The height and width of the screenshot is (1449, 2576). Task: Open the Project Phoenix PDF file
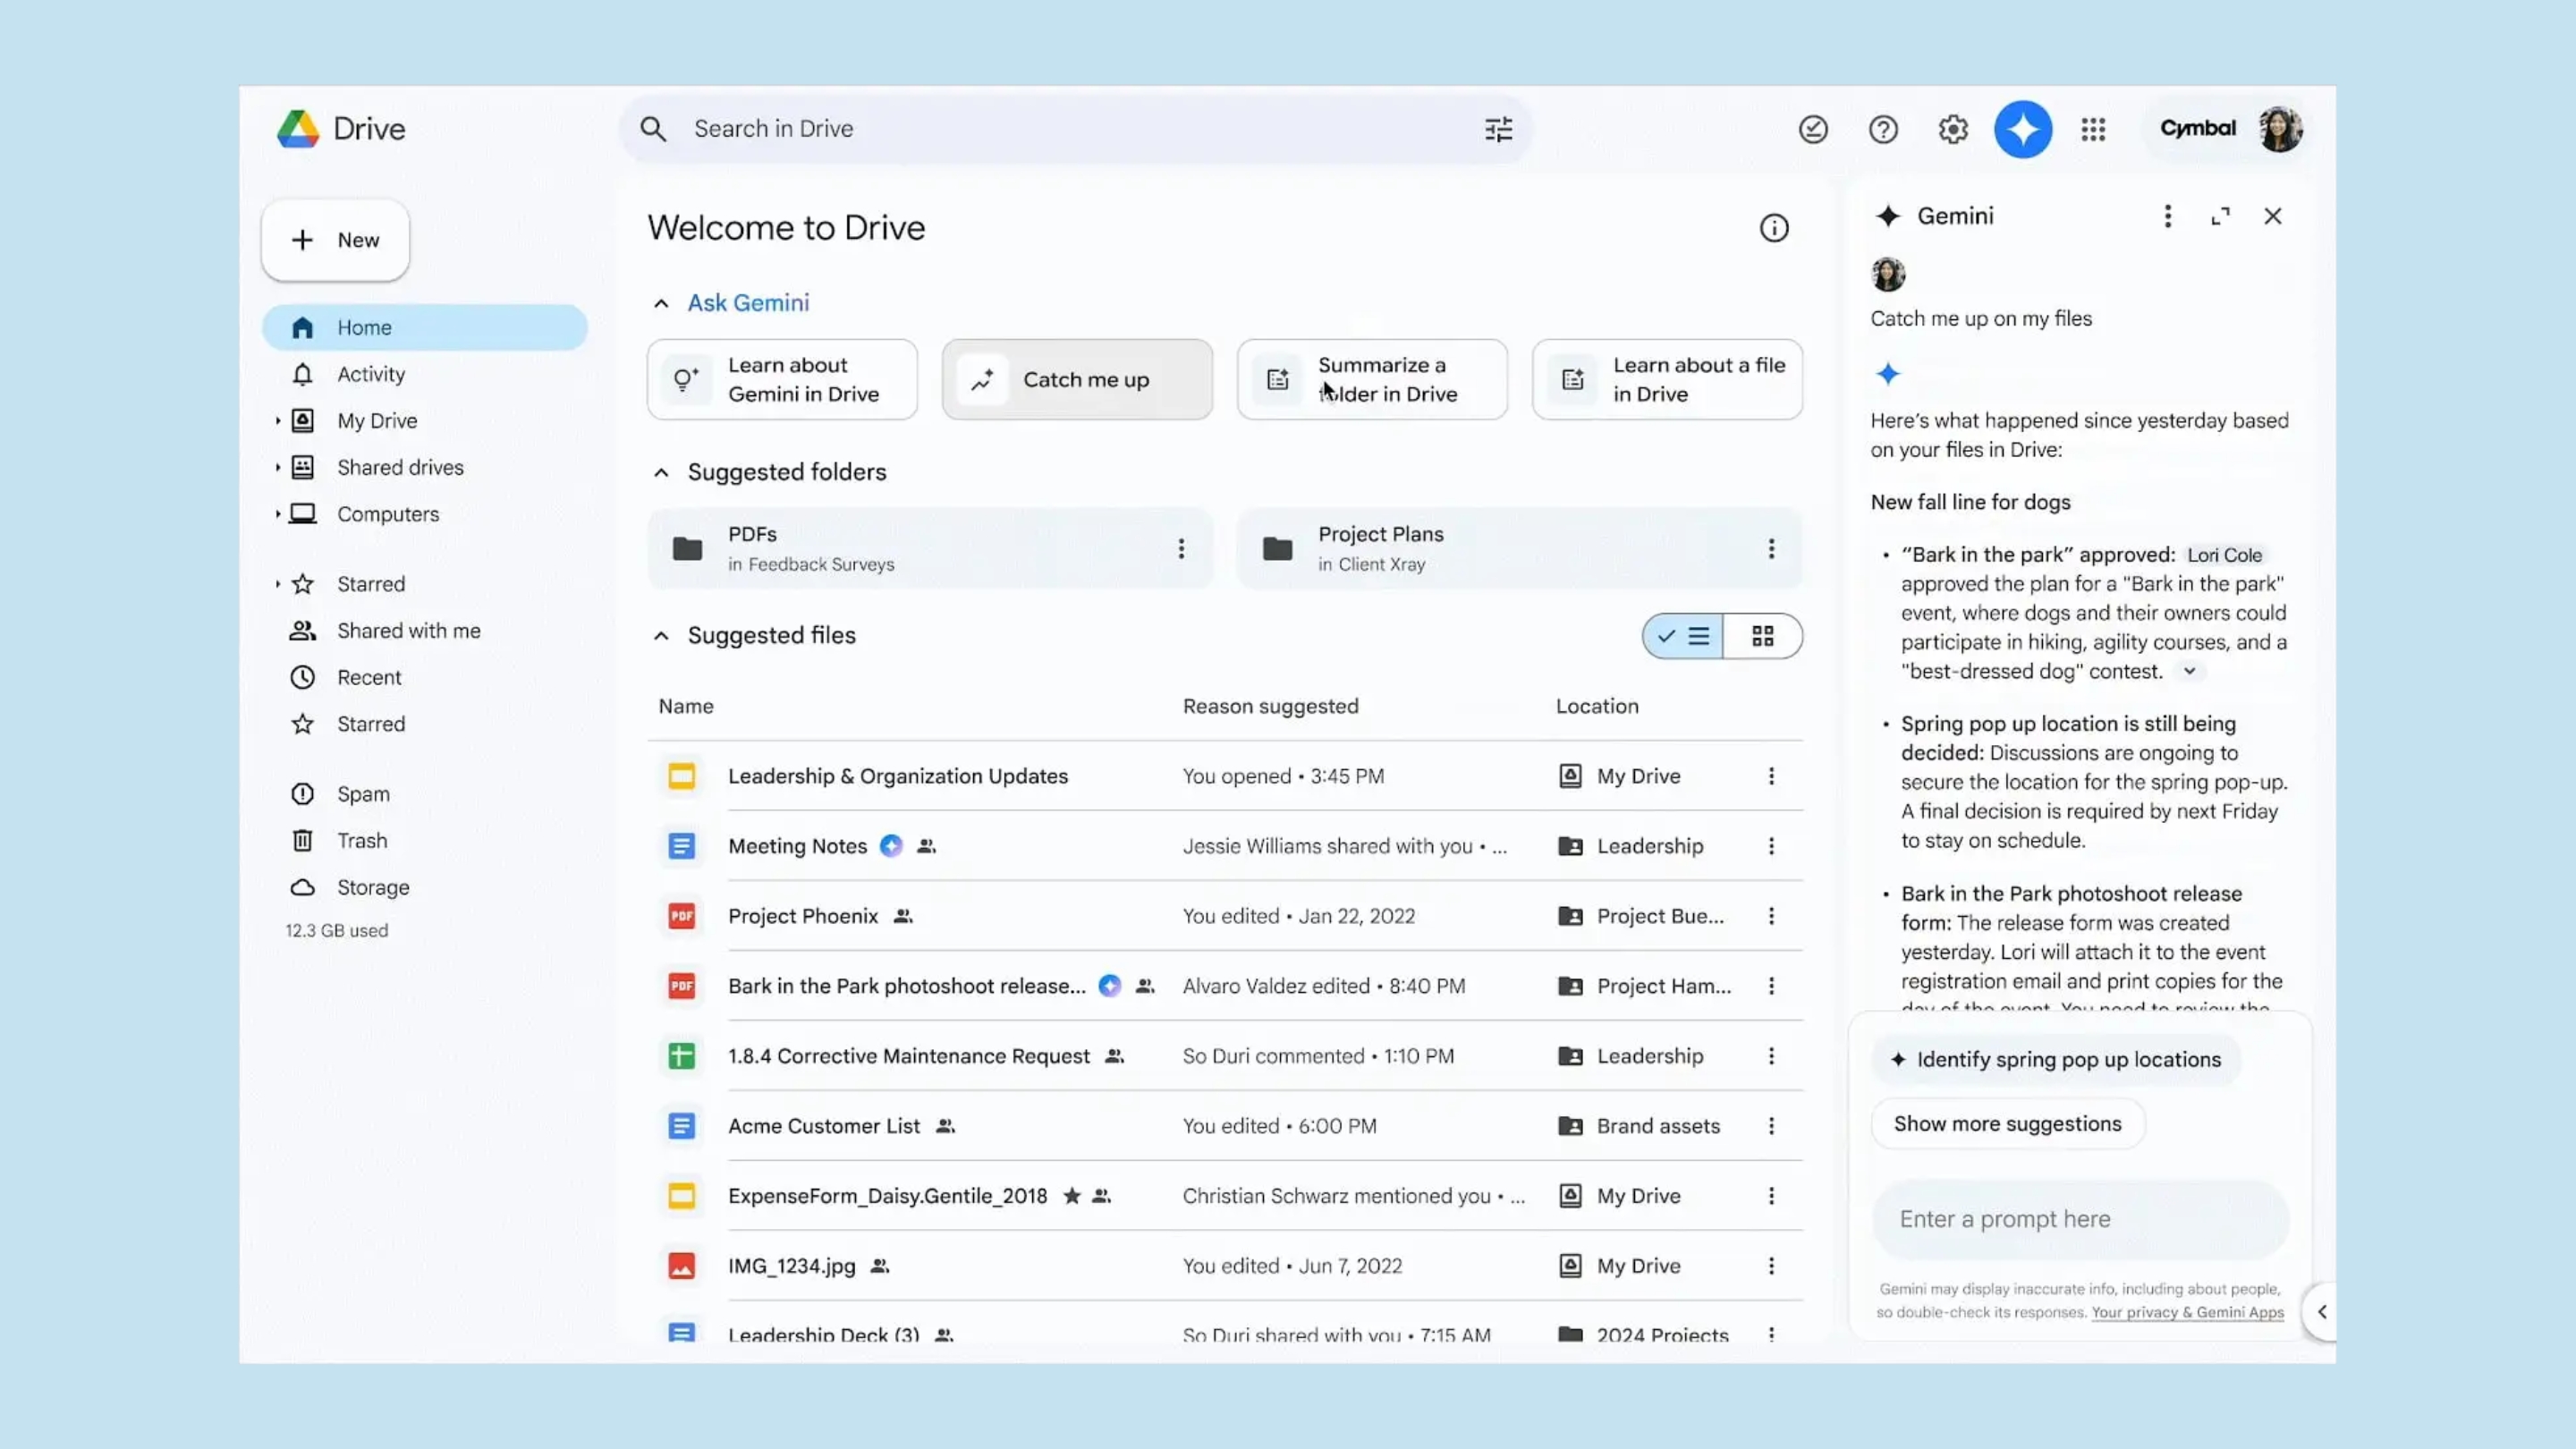tap(803, 916)
